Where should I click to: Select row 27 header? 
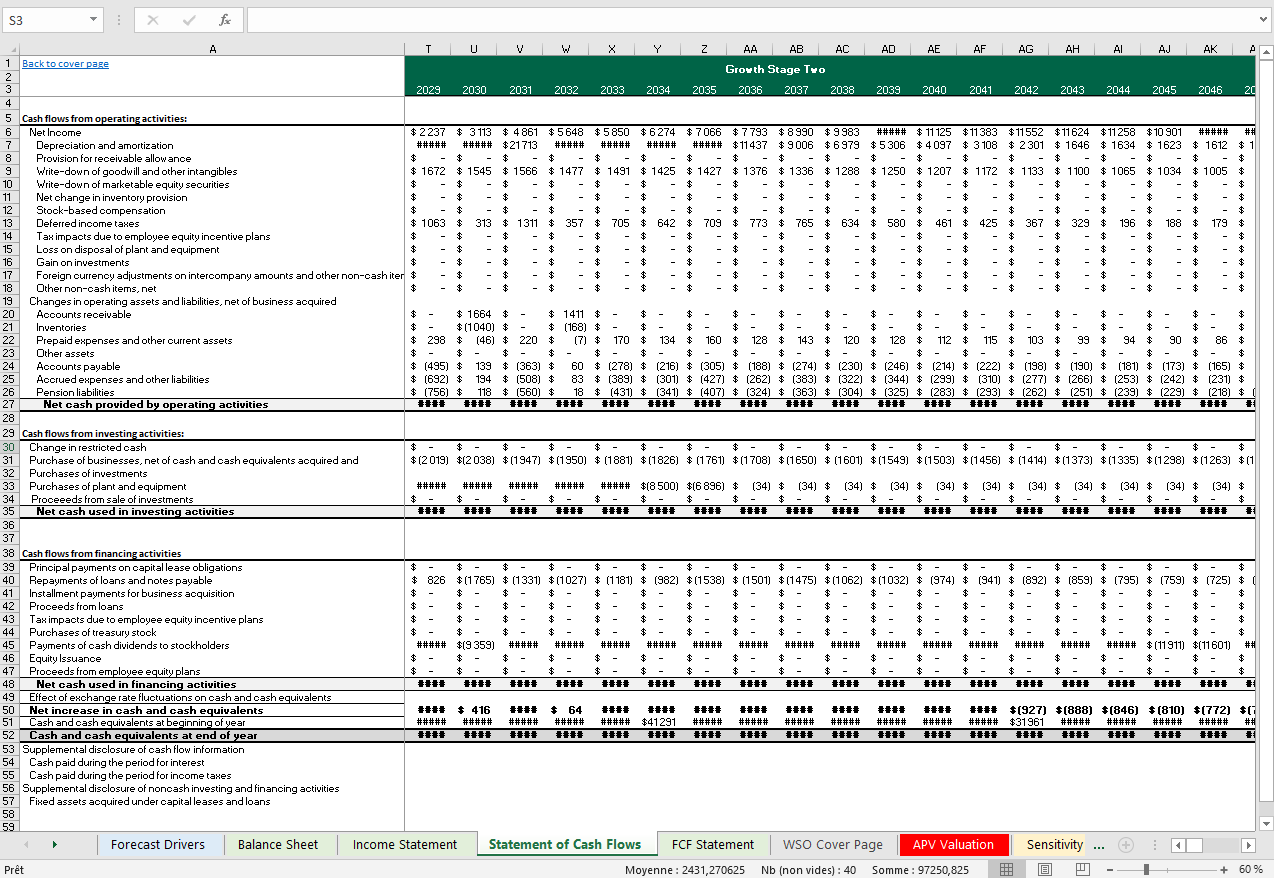[9, 405]
